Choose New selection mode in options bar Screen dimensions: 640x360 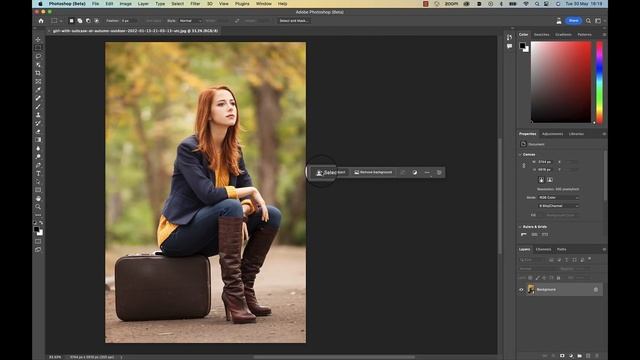click(71, 21)
